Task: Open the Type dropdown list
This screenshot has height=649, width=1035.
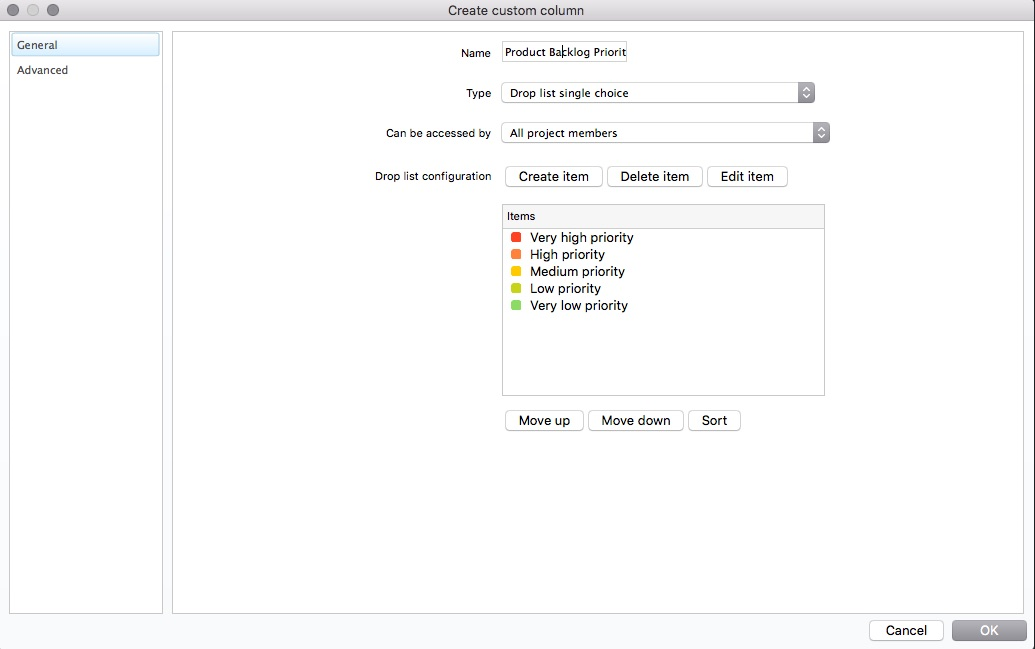Action: tap(658, 93)
